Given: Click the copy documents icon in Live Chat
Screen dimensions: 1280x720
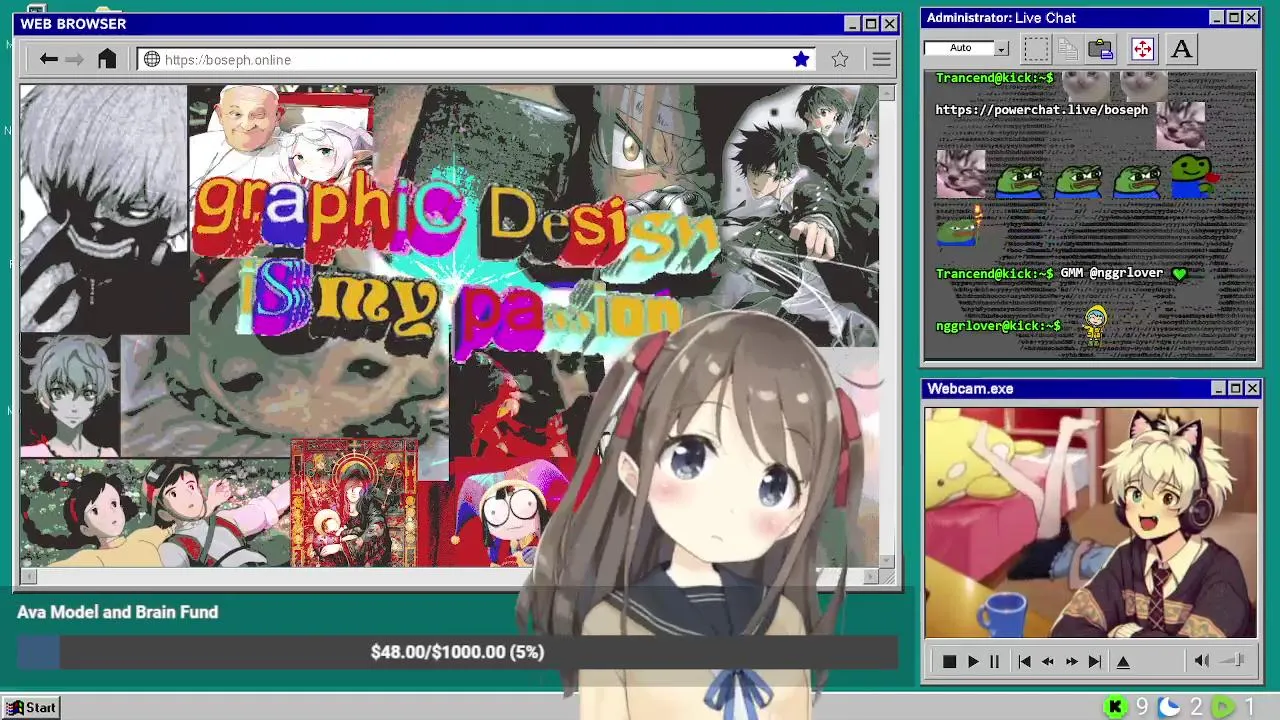Looking at the screenshot, I should pos(1068,48).
